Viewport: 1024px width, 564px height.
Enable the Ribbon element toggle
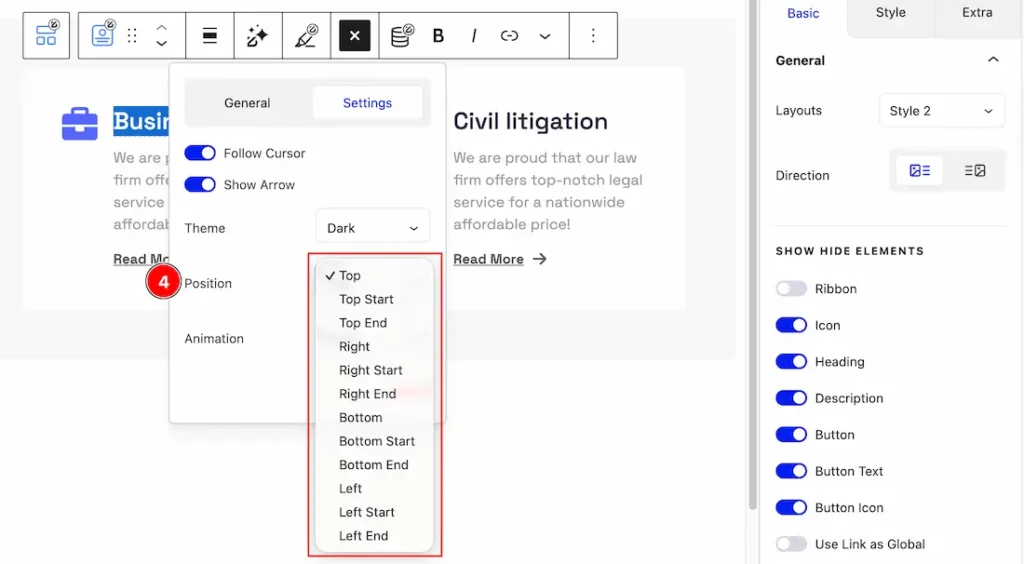click(x=791, y=289)
